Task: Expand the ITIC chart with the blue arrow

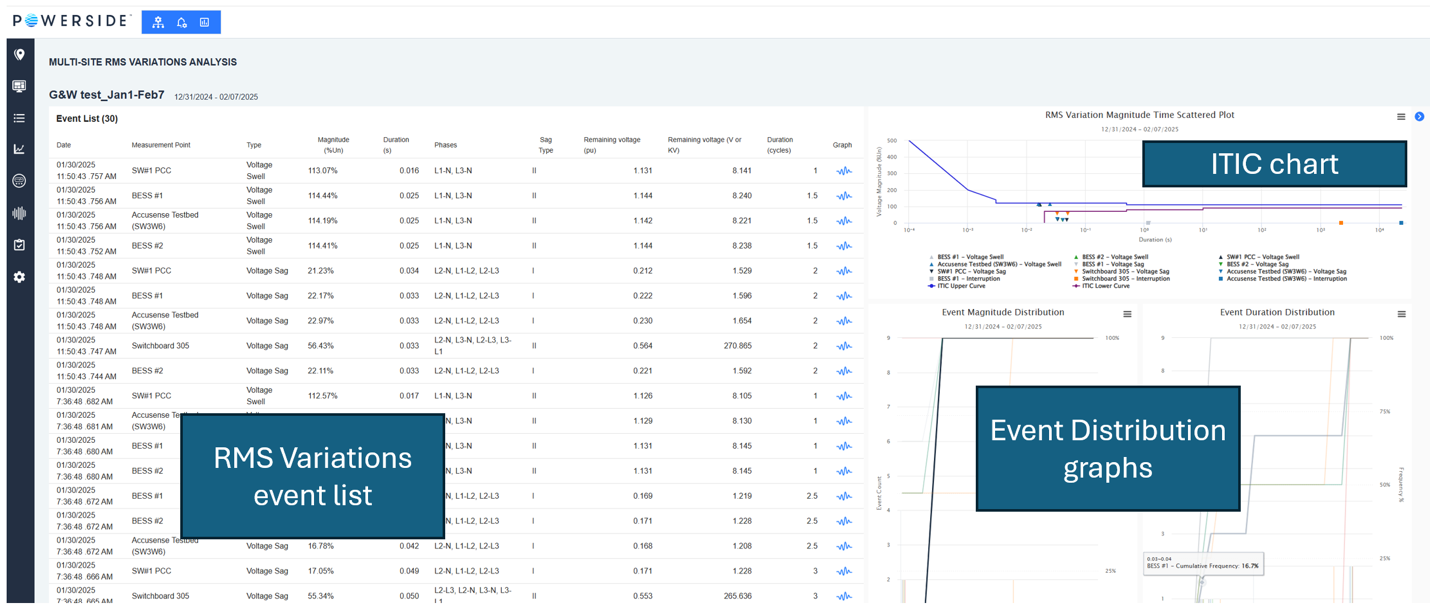Action: coord(1420,116)
